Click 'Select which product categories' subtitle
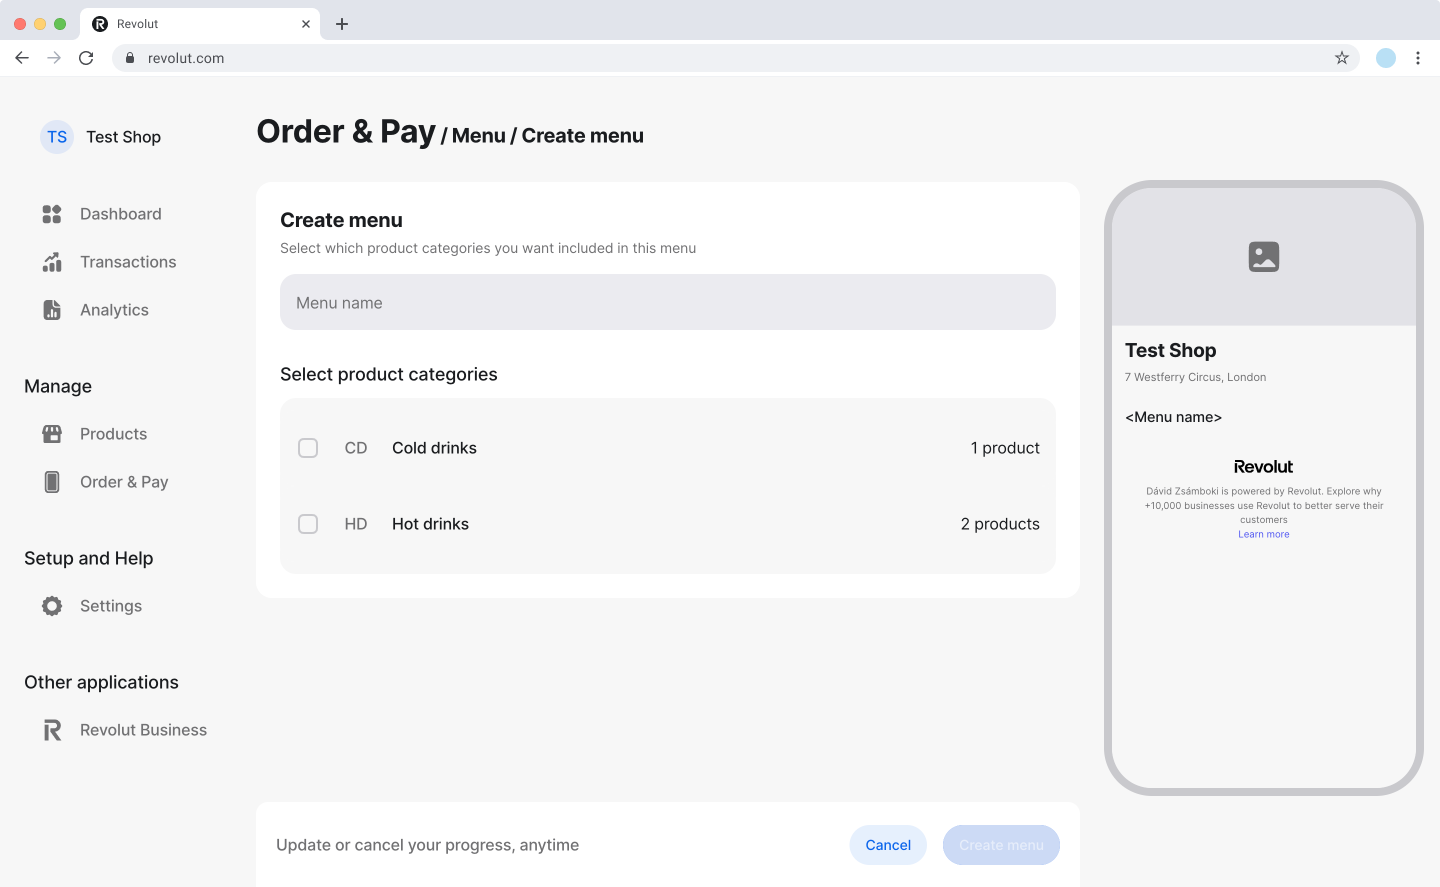The height and width of the screenshot is (887, 1440). click(488, 248)
